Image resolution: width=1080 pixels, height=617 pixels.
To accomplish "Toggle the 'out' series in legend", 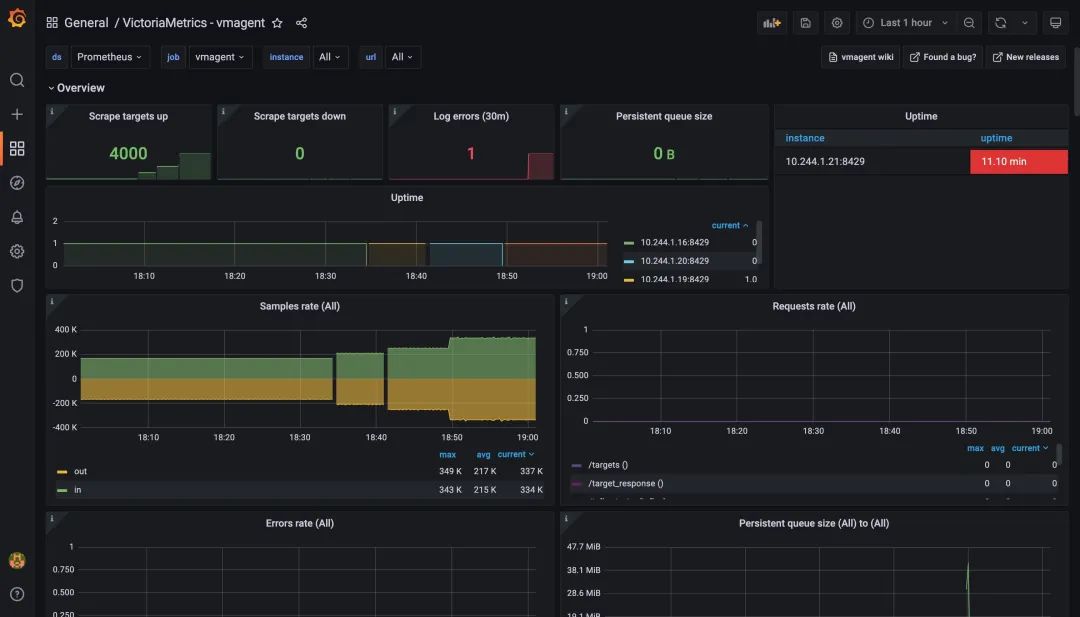I will pos(81,471).
